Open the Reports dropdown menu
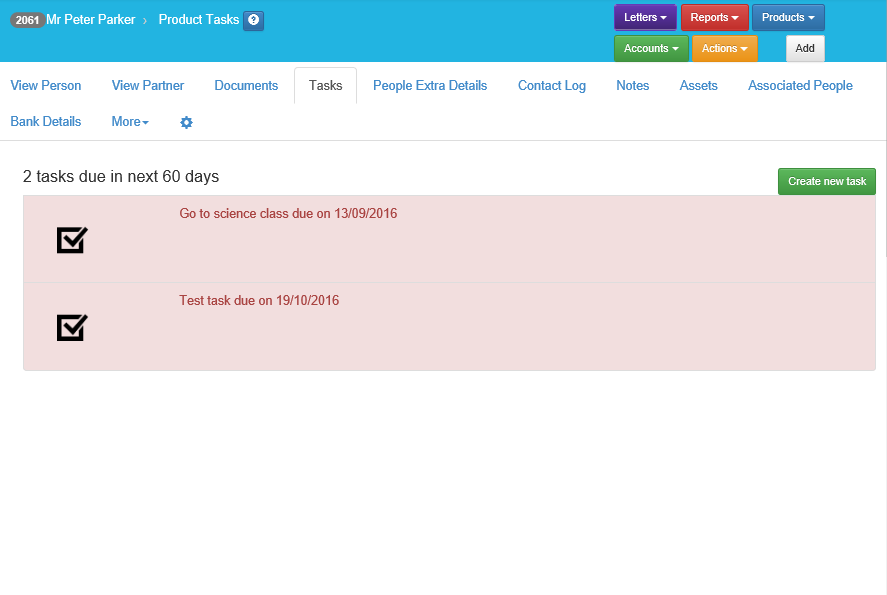 (x=714, y=18)
